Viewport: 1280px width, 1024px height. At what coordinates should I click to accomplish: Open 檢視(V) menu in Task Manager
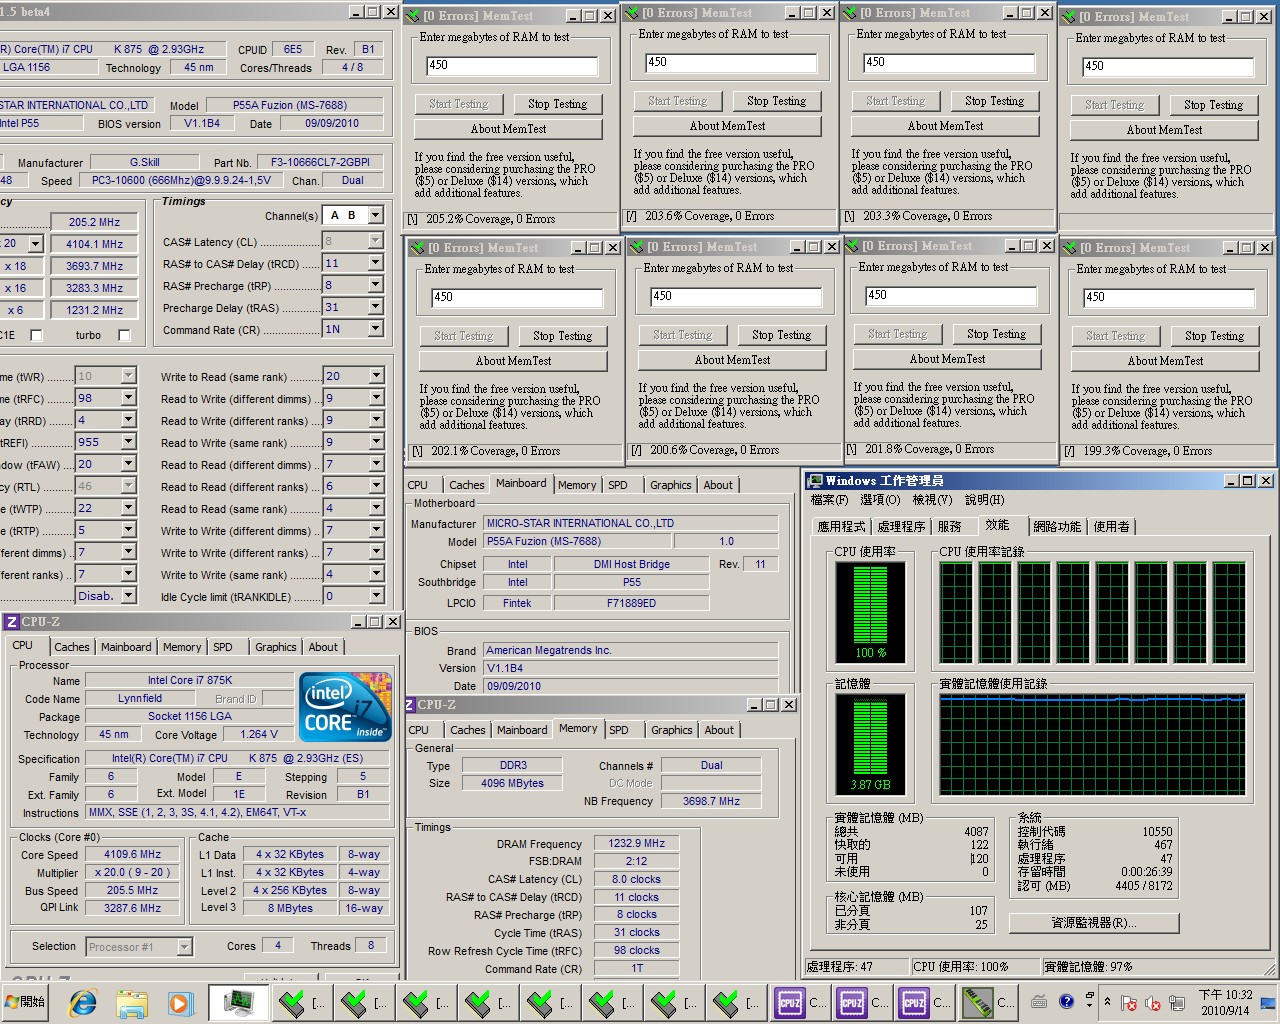[x=932, y=500]
